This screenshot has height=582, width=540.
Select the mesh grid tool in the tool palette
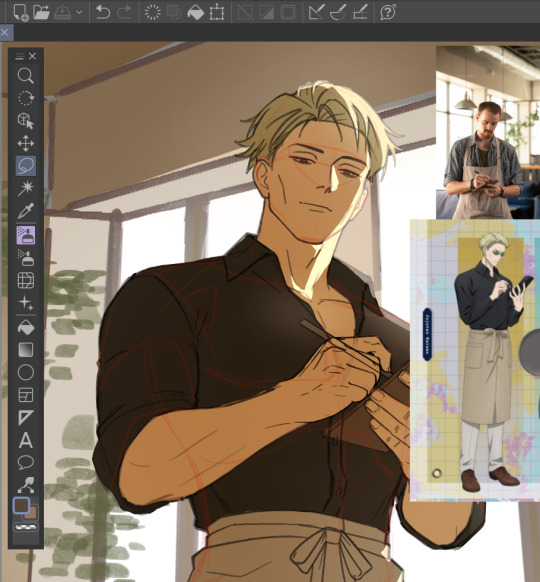(26, 280)
